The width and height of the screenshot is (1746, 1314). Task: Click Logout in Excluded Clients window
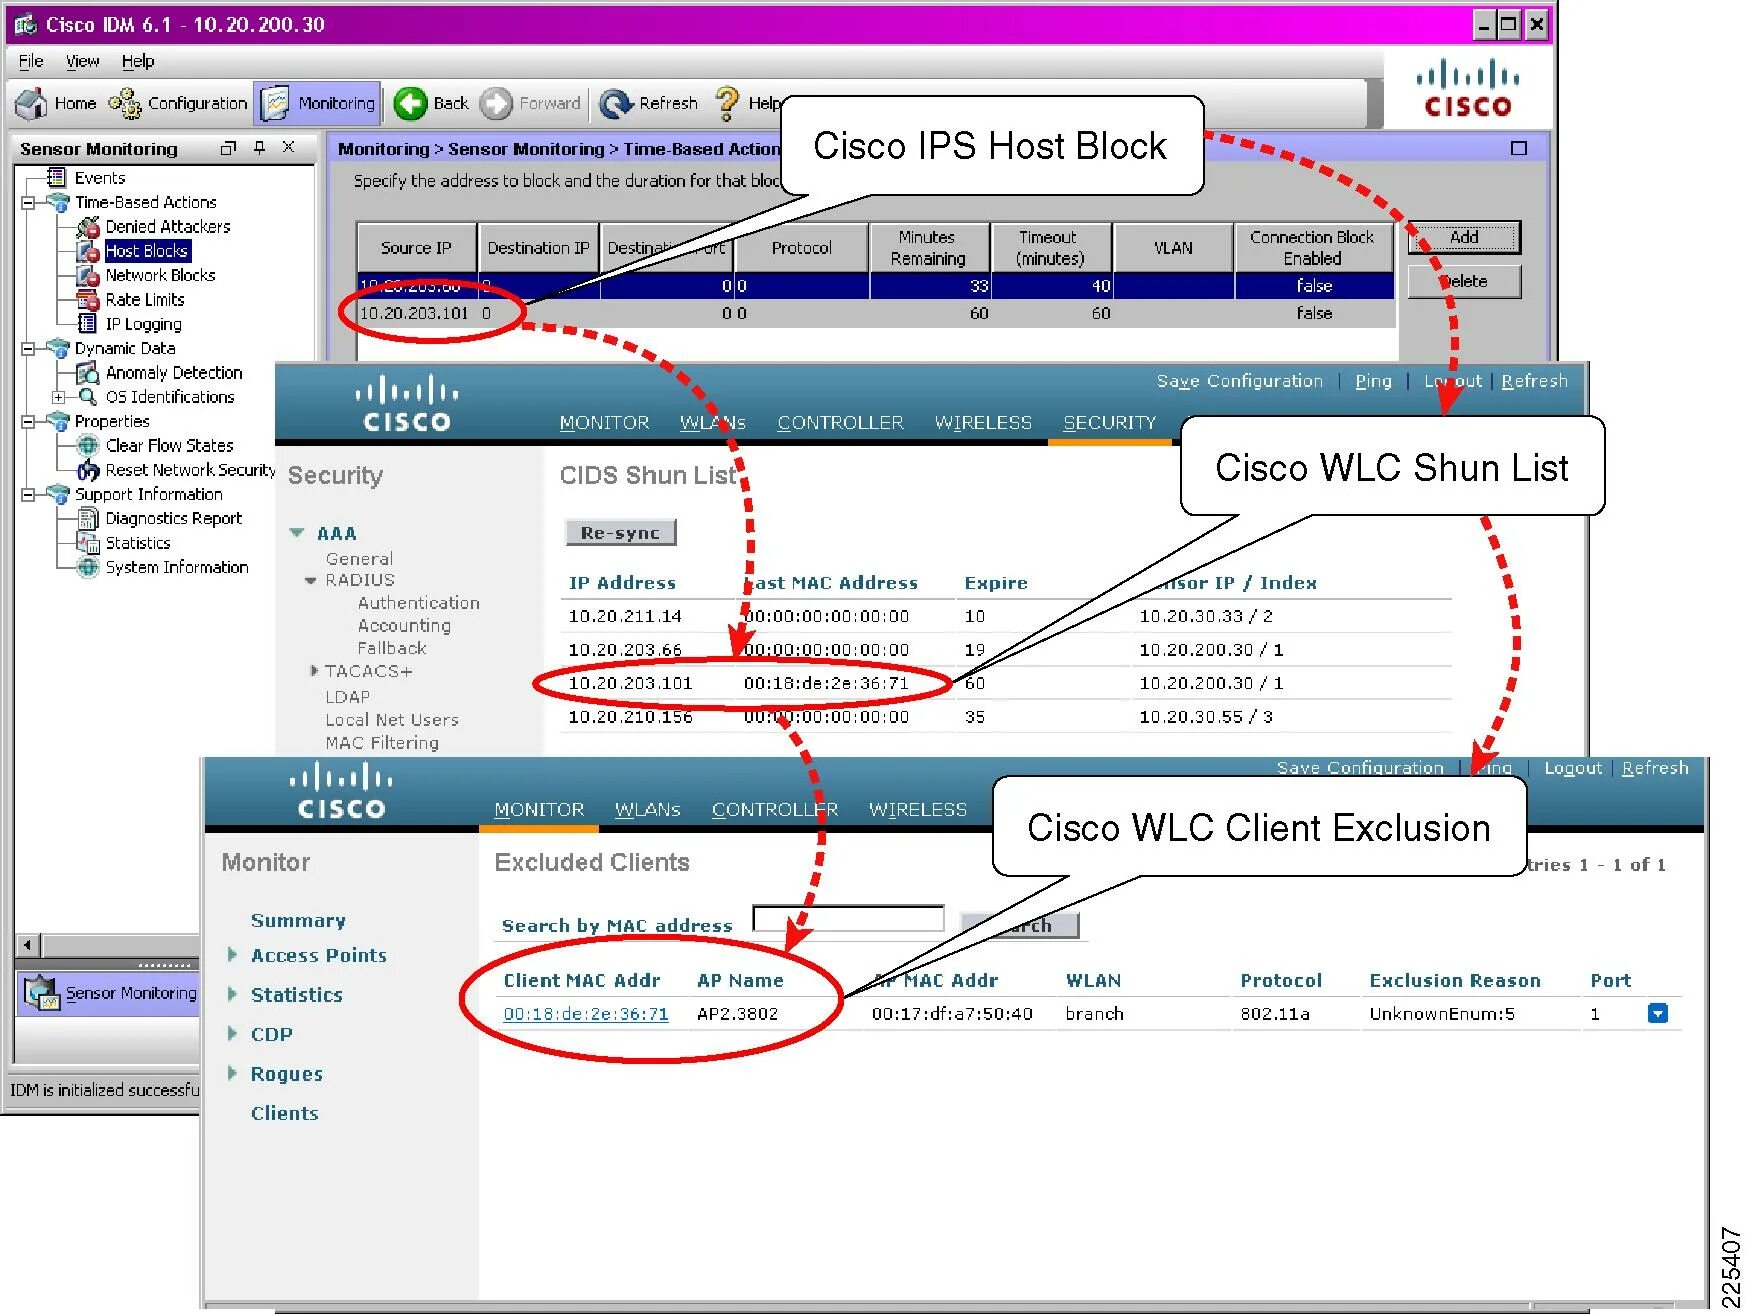1572,768
